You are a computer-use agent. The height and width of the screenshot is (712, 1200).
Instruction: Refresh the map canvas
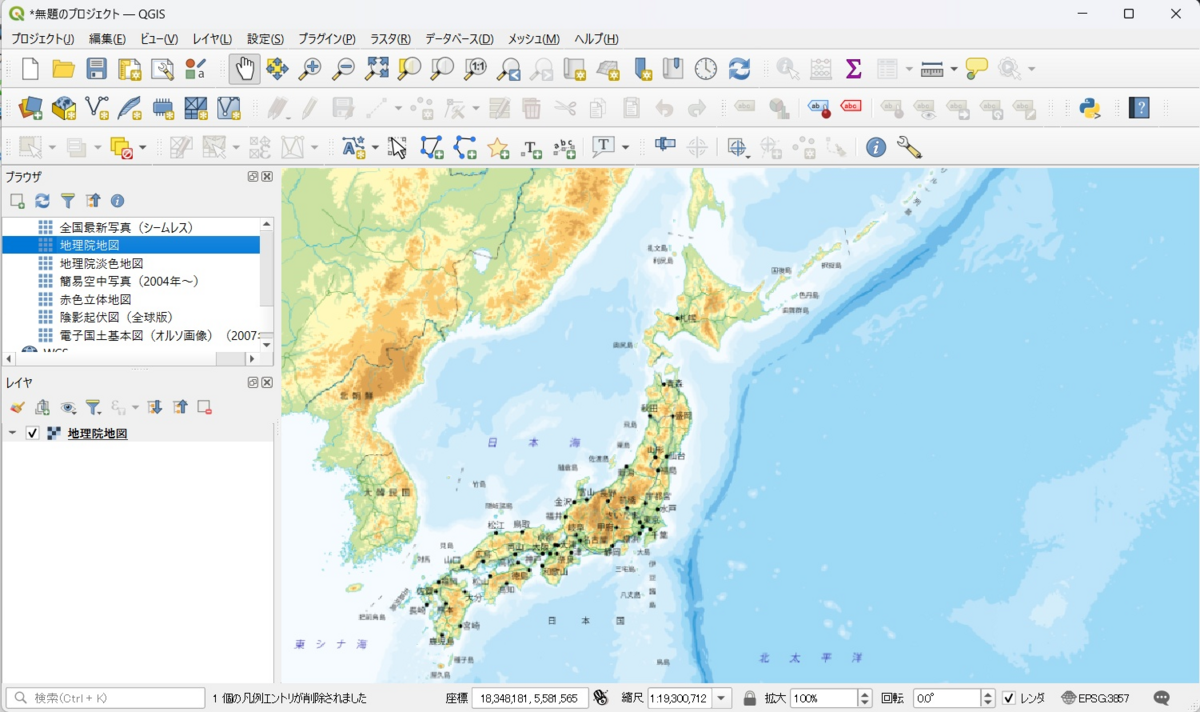(739, 69)
